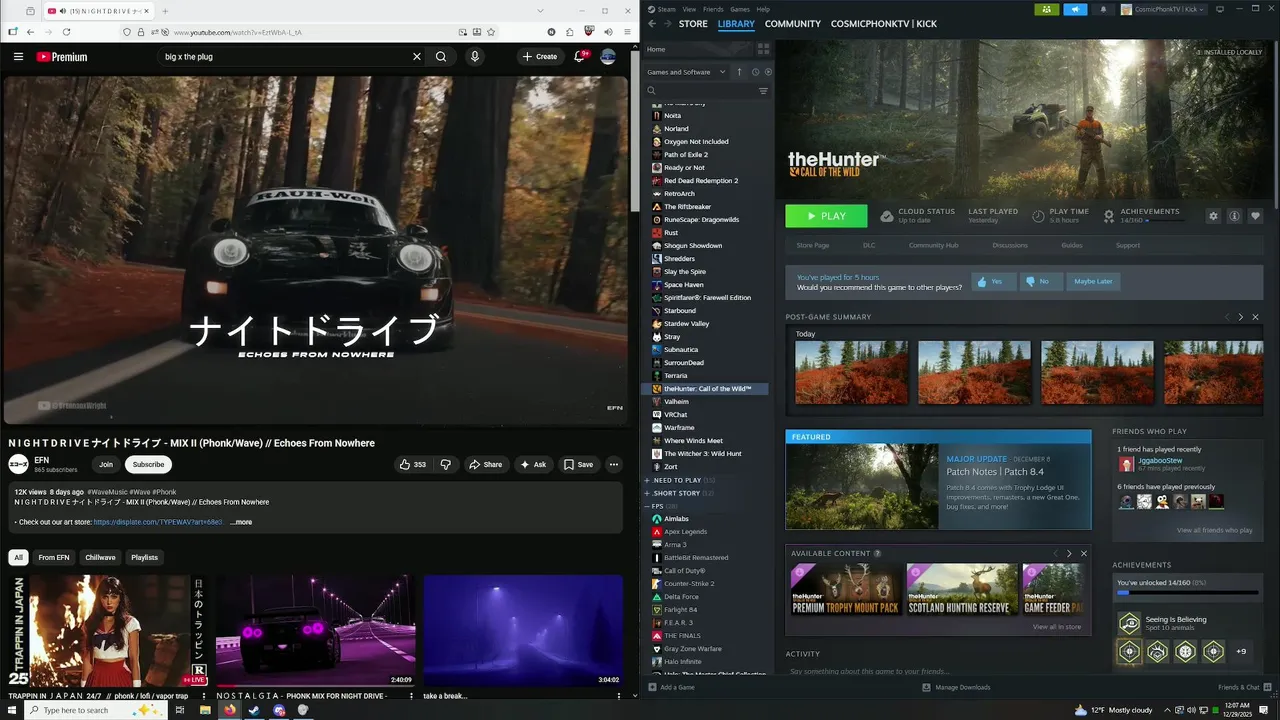This screenshot has width=1280, height=720.
Task: Like the NIGHTDRIVE video
Action: pyautogui.click(x=413, y=464)
